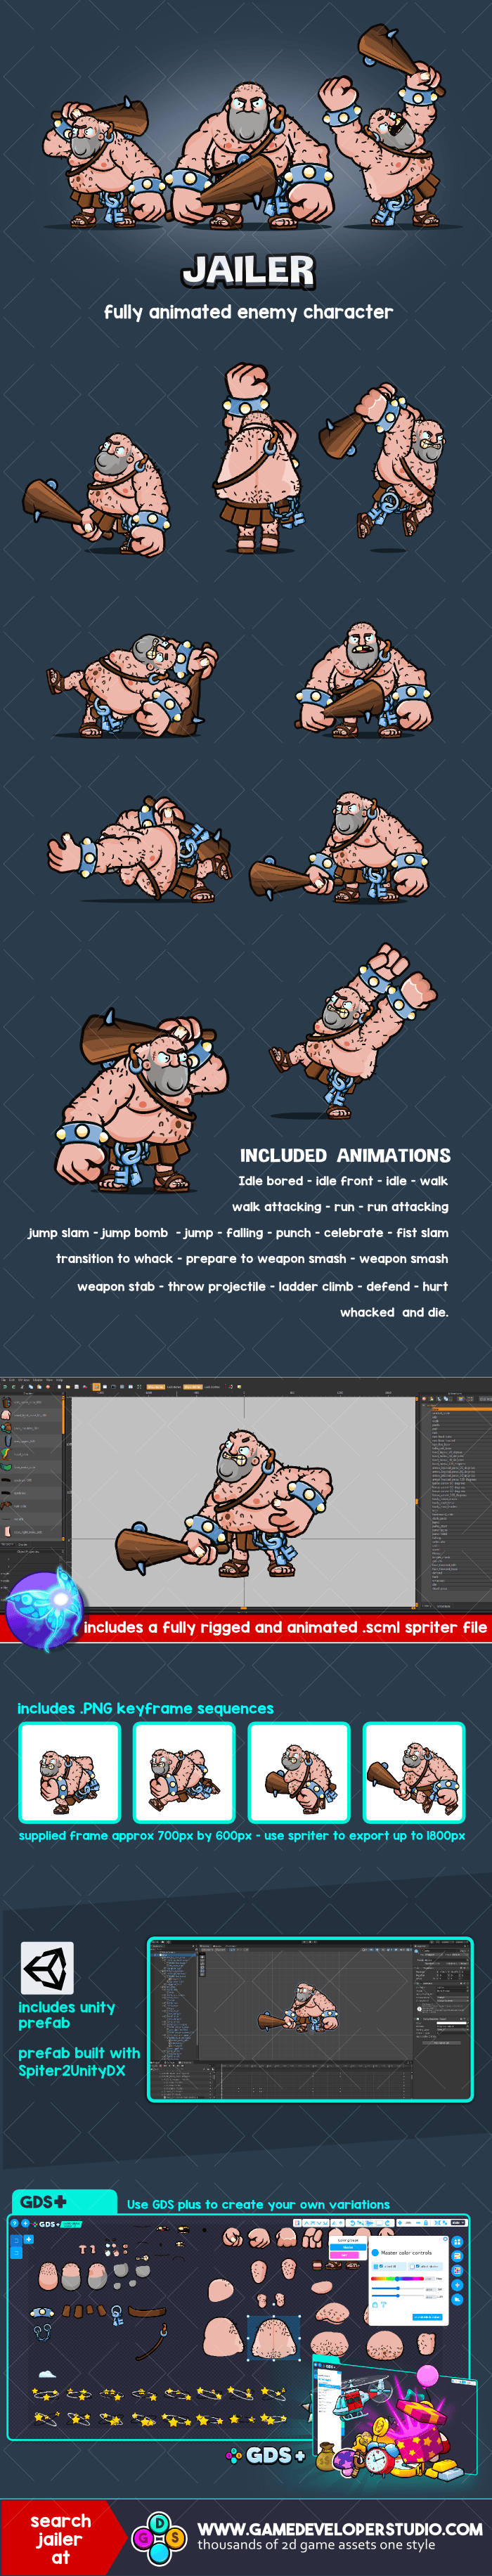Click the Unity logo icon
492x2576 pixels.
[x=47, y=1968]
